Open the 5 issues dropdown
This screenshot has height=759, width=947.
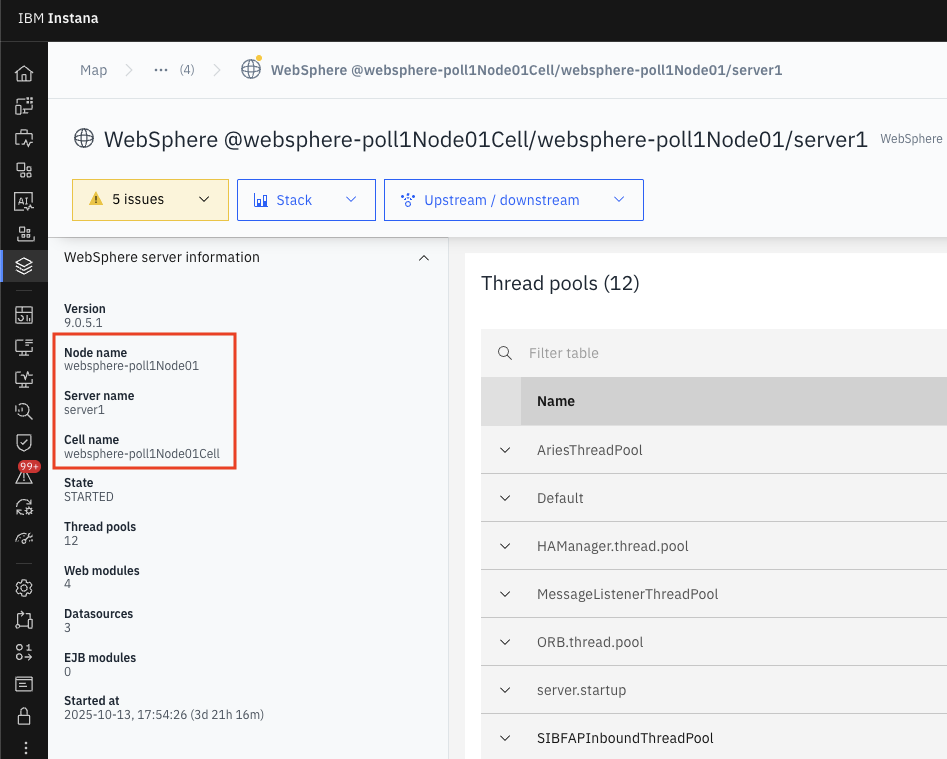point(150,200)
